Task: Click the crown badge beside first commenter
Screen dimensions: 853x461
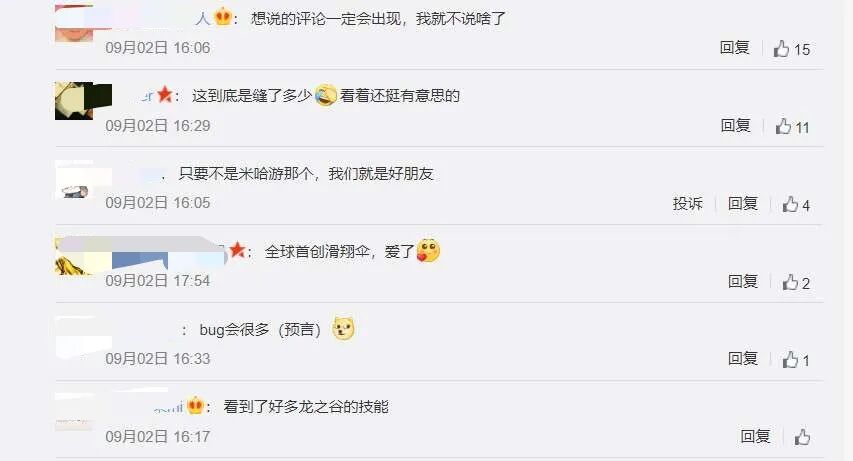Action: click(223, 17)
